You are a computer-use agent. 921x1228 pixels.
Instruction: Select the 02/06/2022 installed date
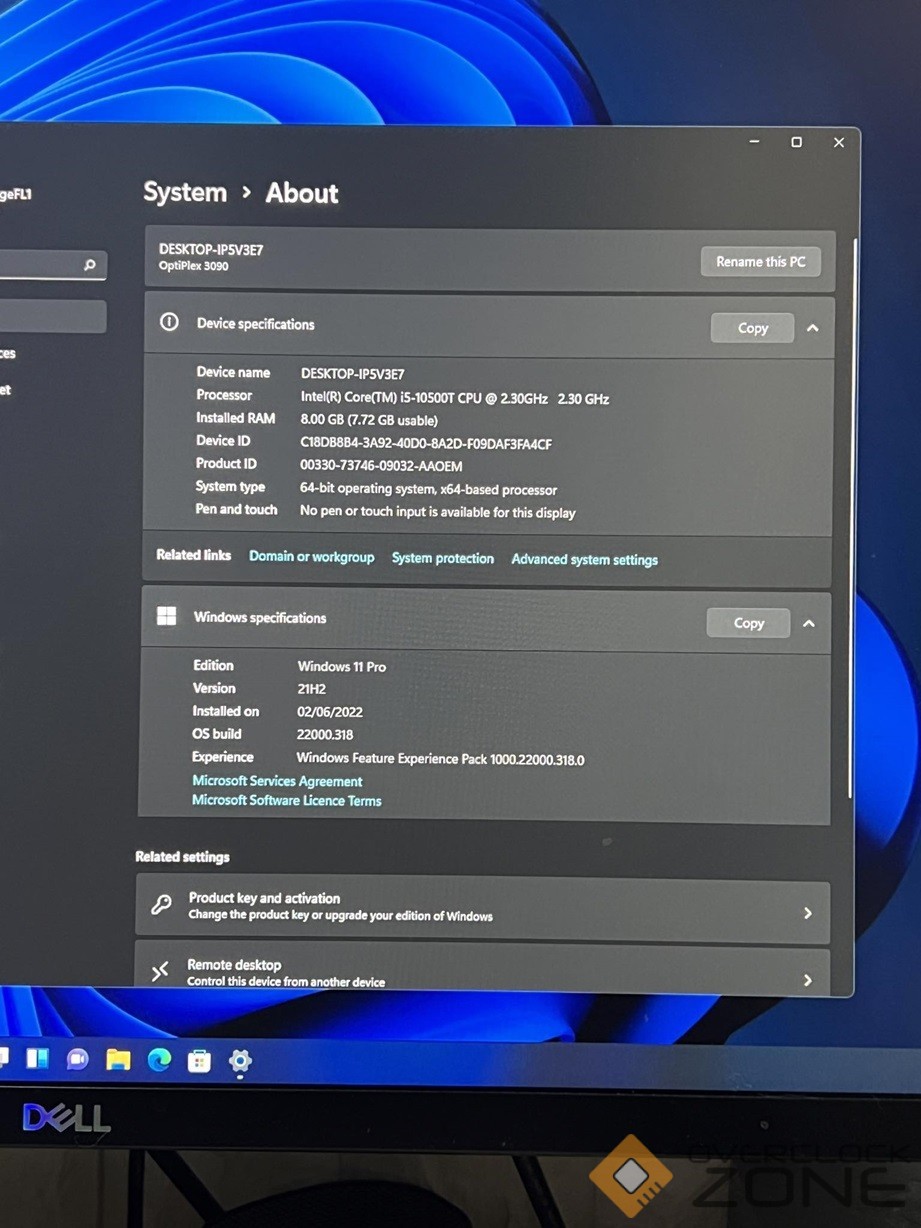coord(330,712)
